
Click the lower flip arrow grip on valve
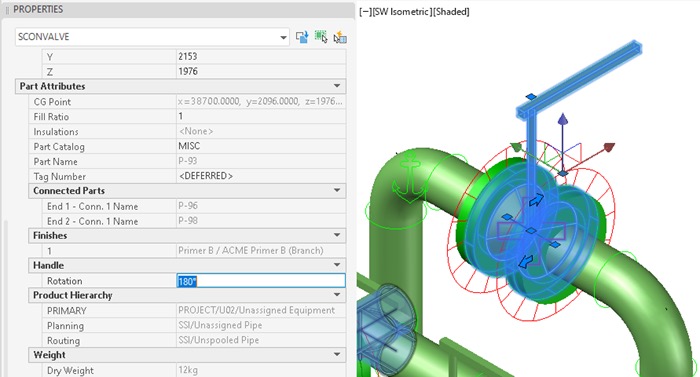coord(525,262)
